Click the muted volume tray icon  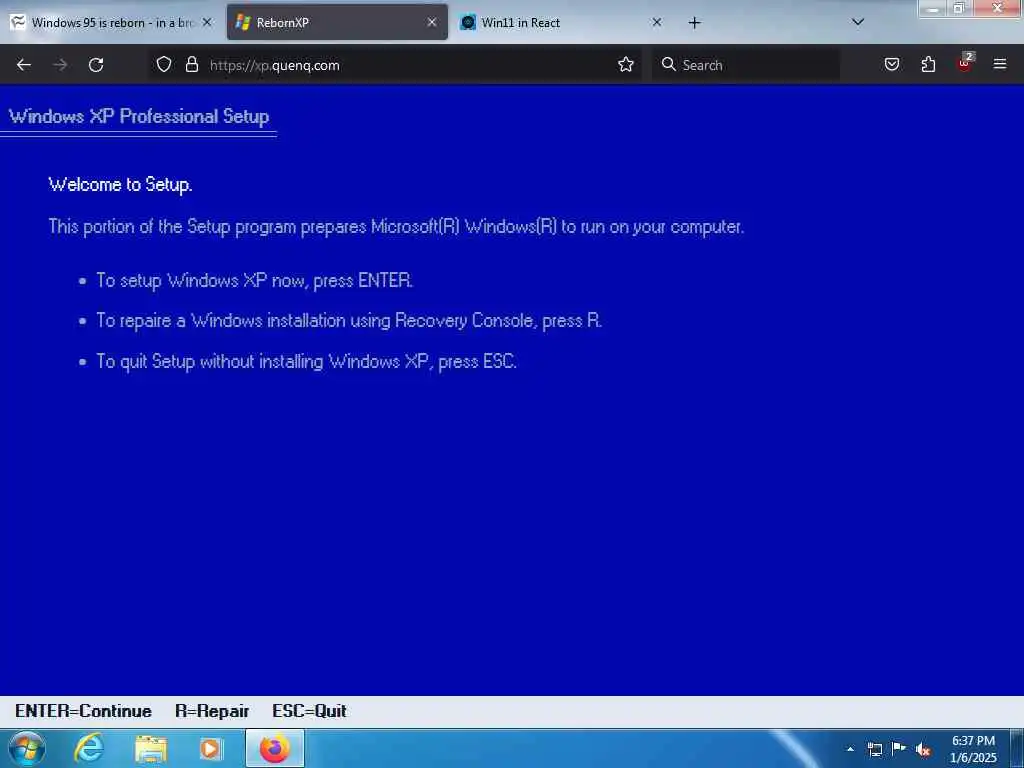923,749
